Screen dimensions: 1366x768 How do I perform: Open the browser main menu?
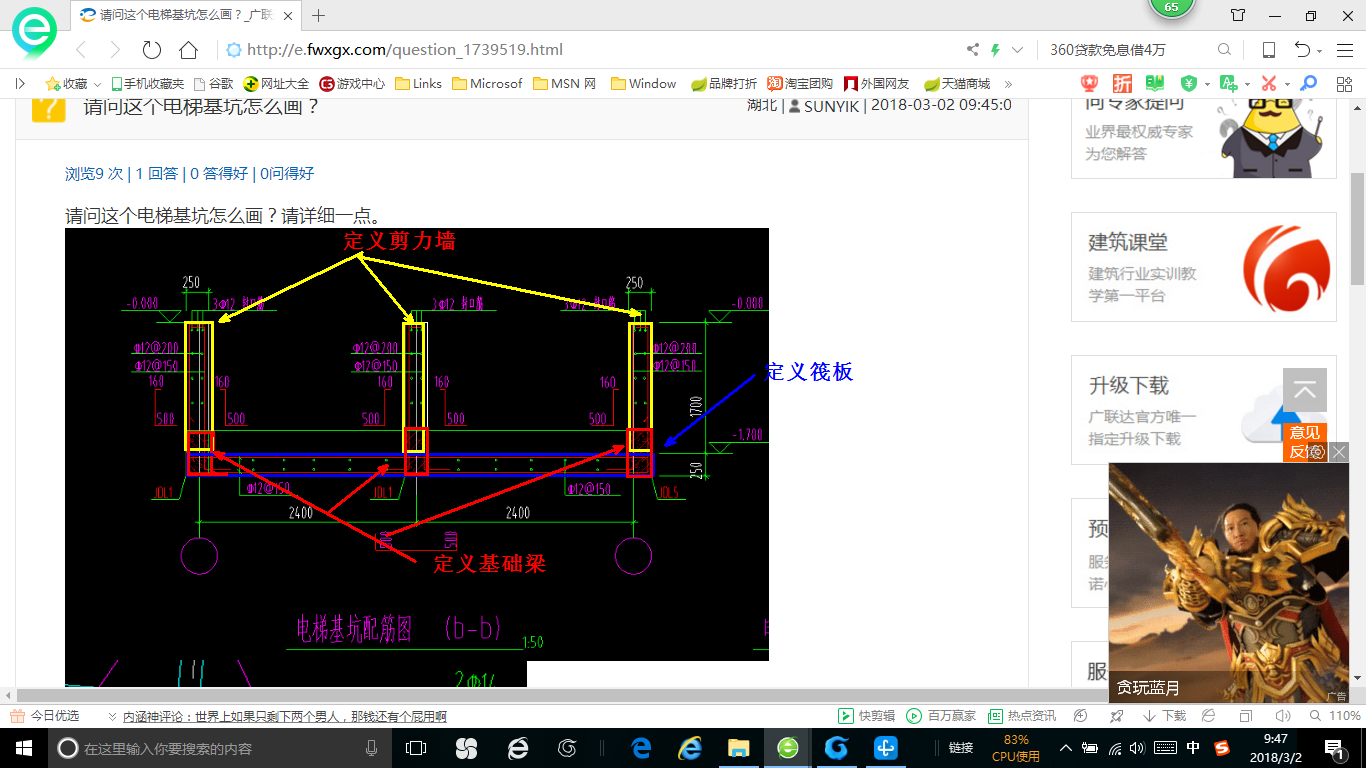click(1343, 50)
